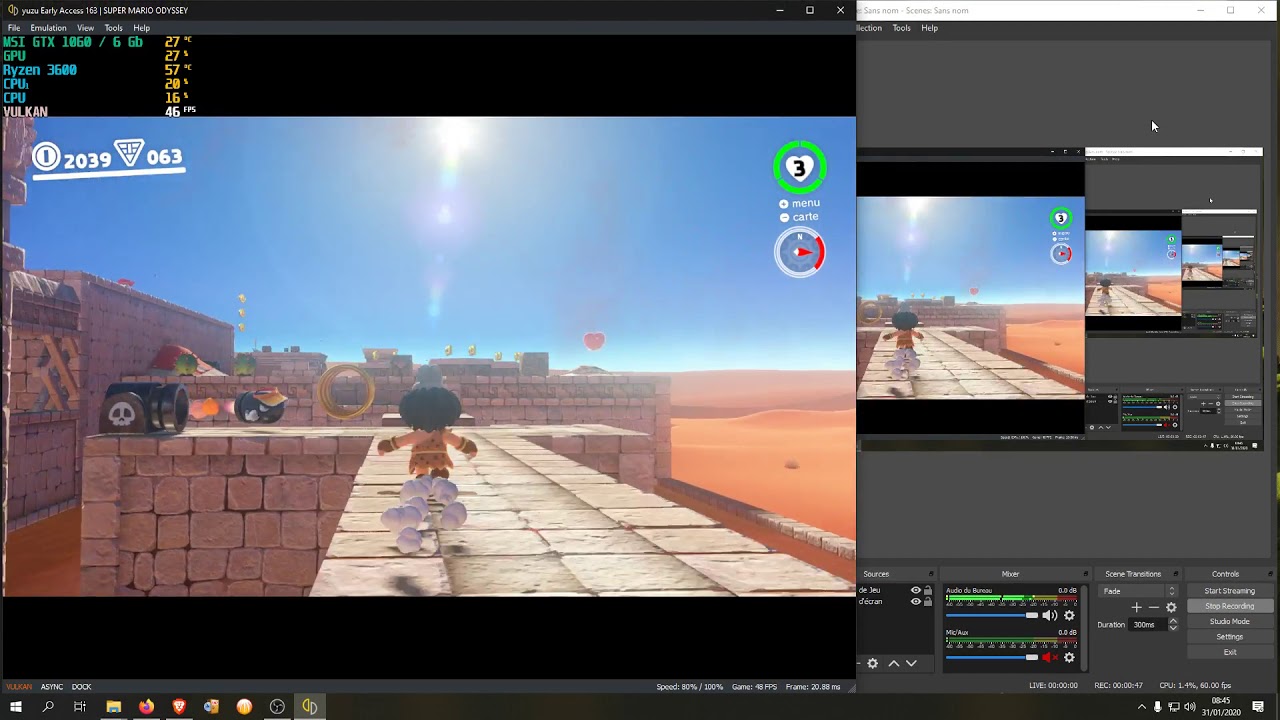Open Windows Start menu
The height and width of the screenshot is (720, 1280).
click(15, 707)
